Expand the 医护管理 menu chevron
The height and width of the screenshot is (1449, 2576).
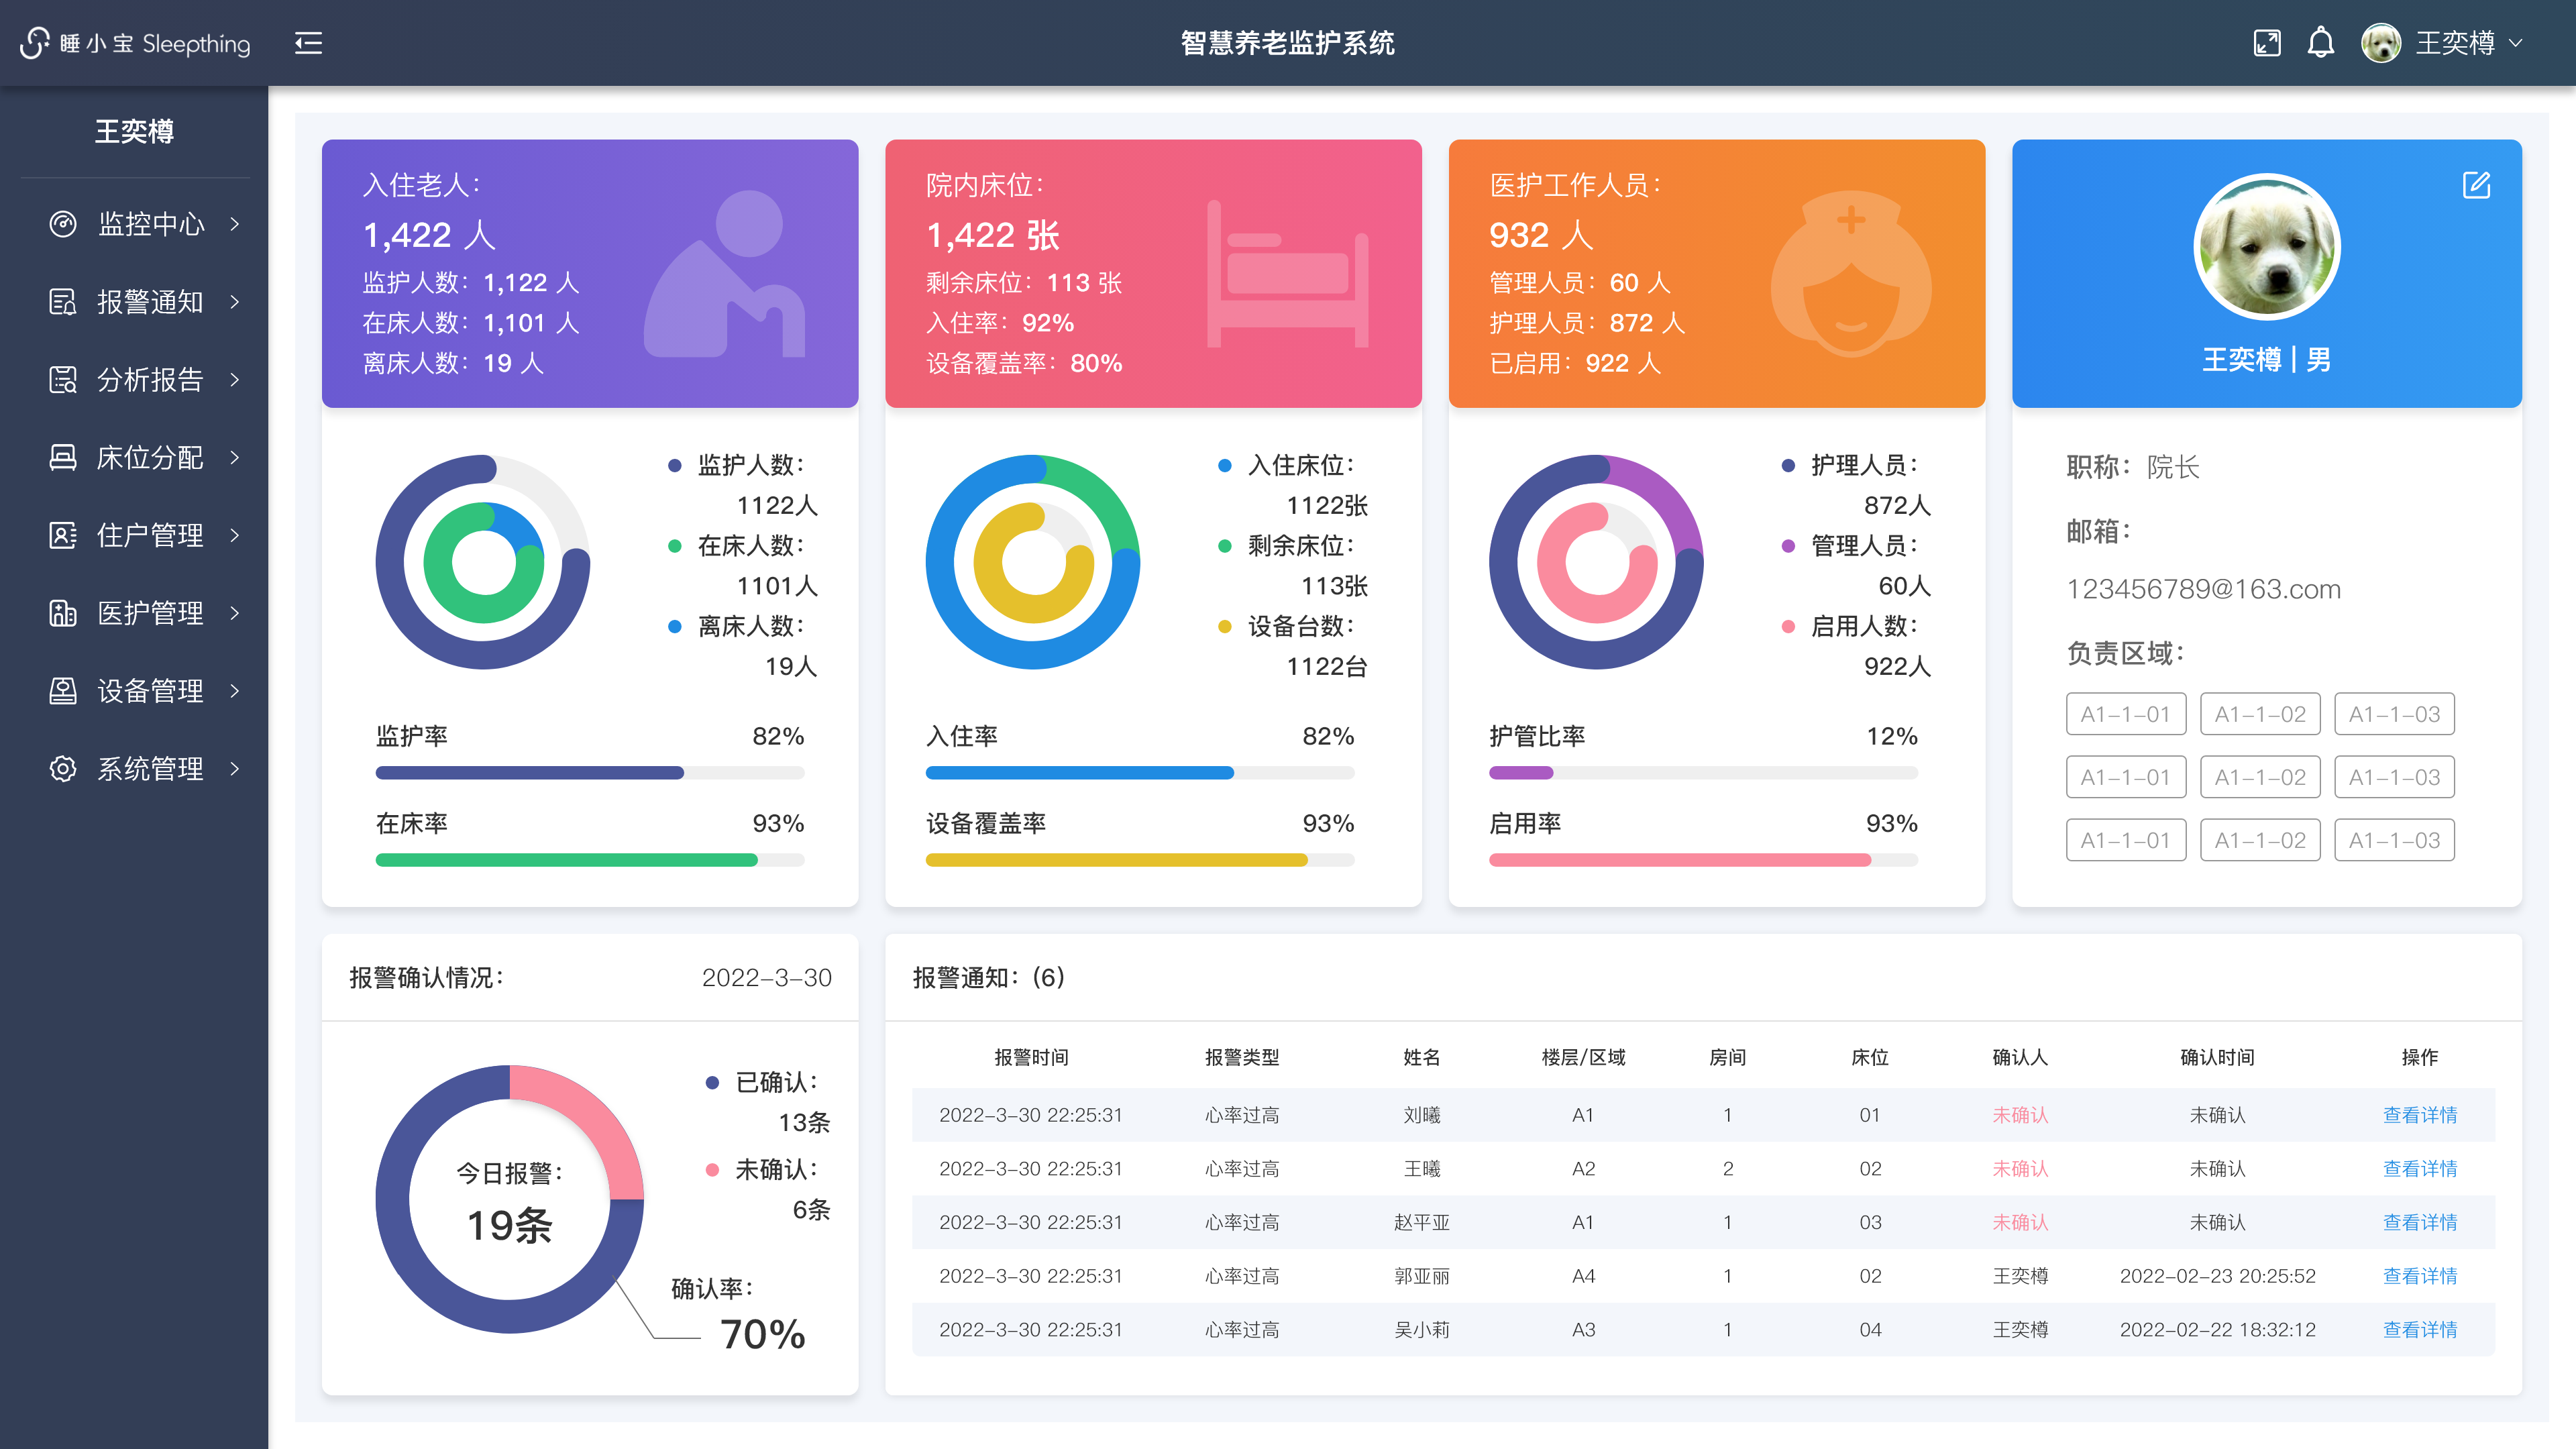[235, 613]
